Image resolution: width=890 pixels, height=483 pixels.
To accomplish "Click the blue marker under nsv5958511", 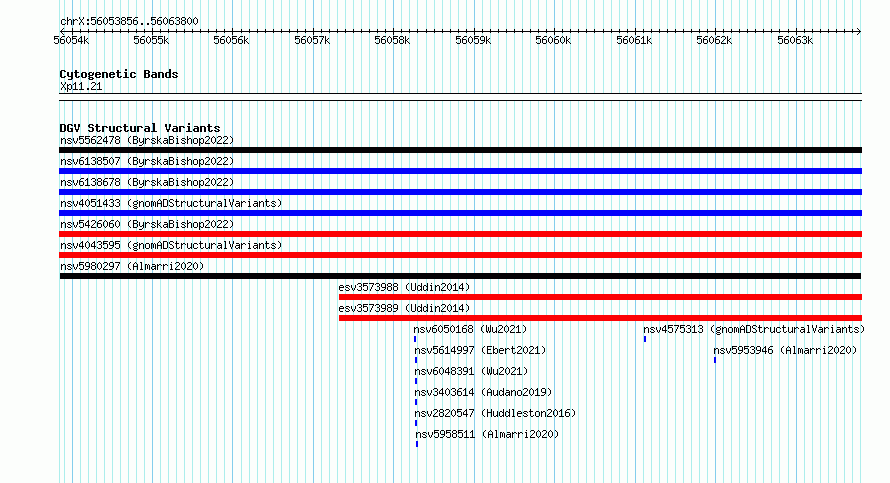I will click(x=417, y=444).
